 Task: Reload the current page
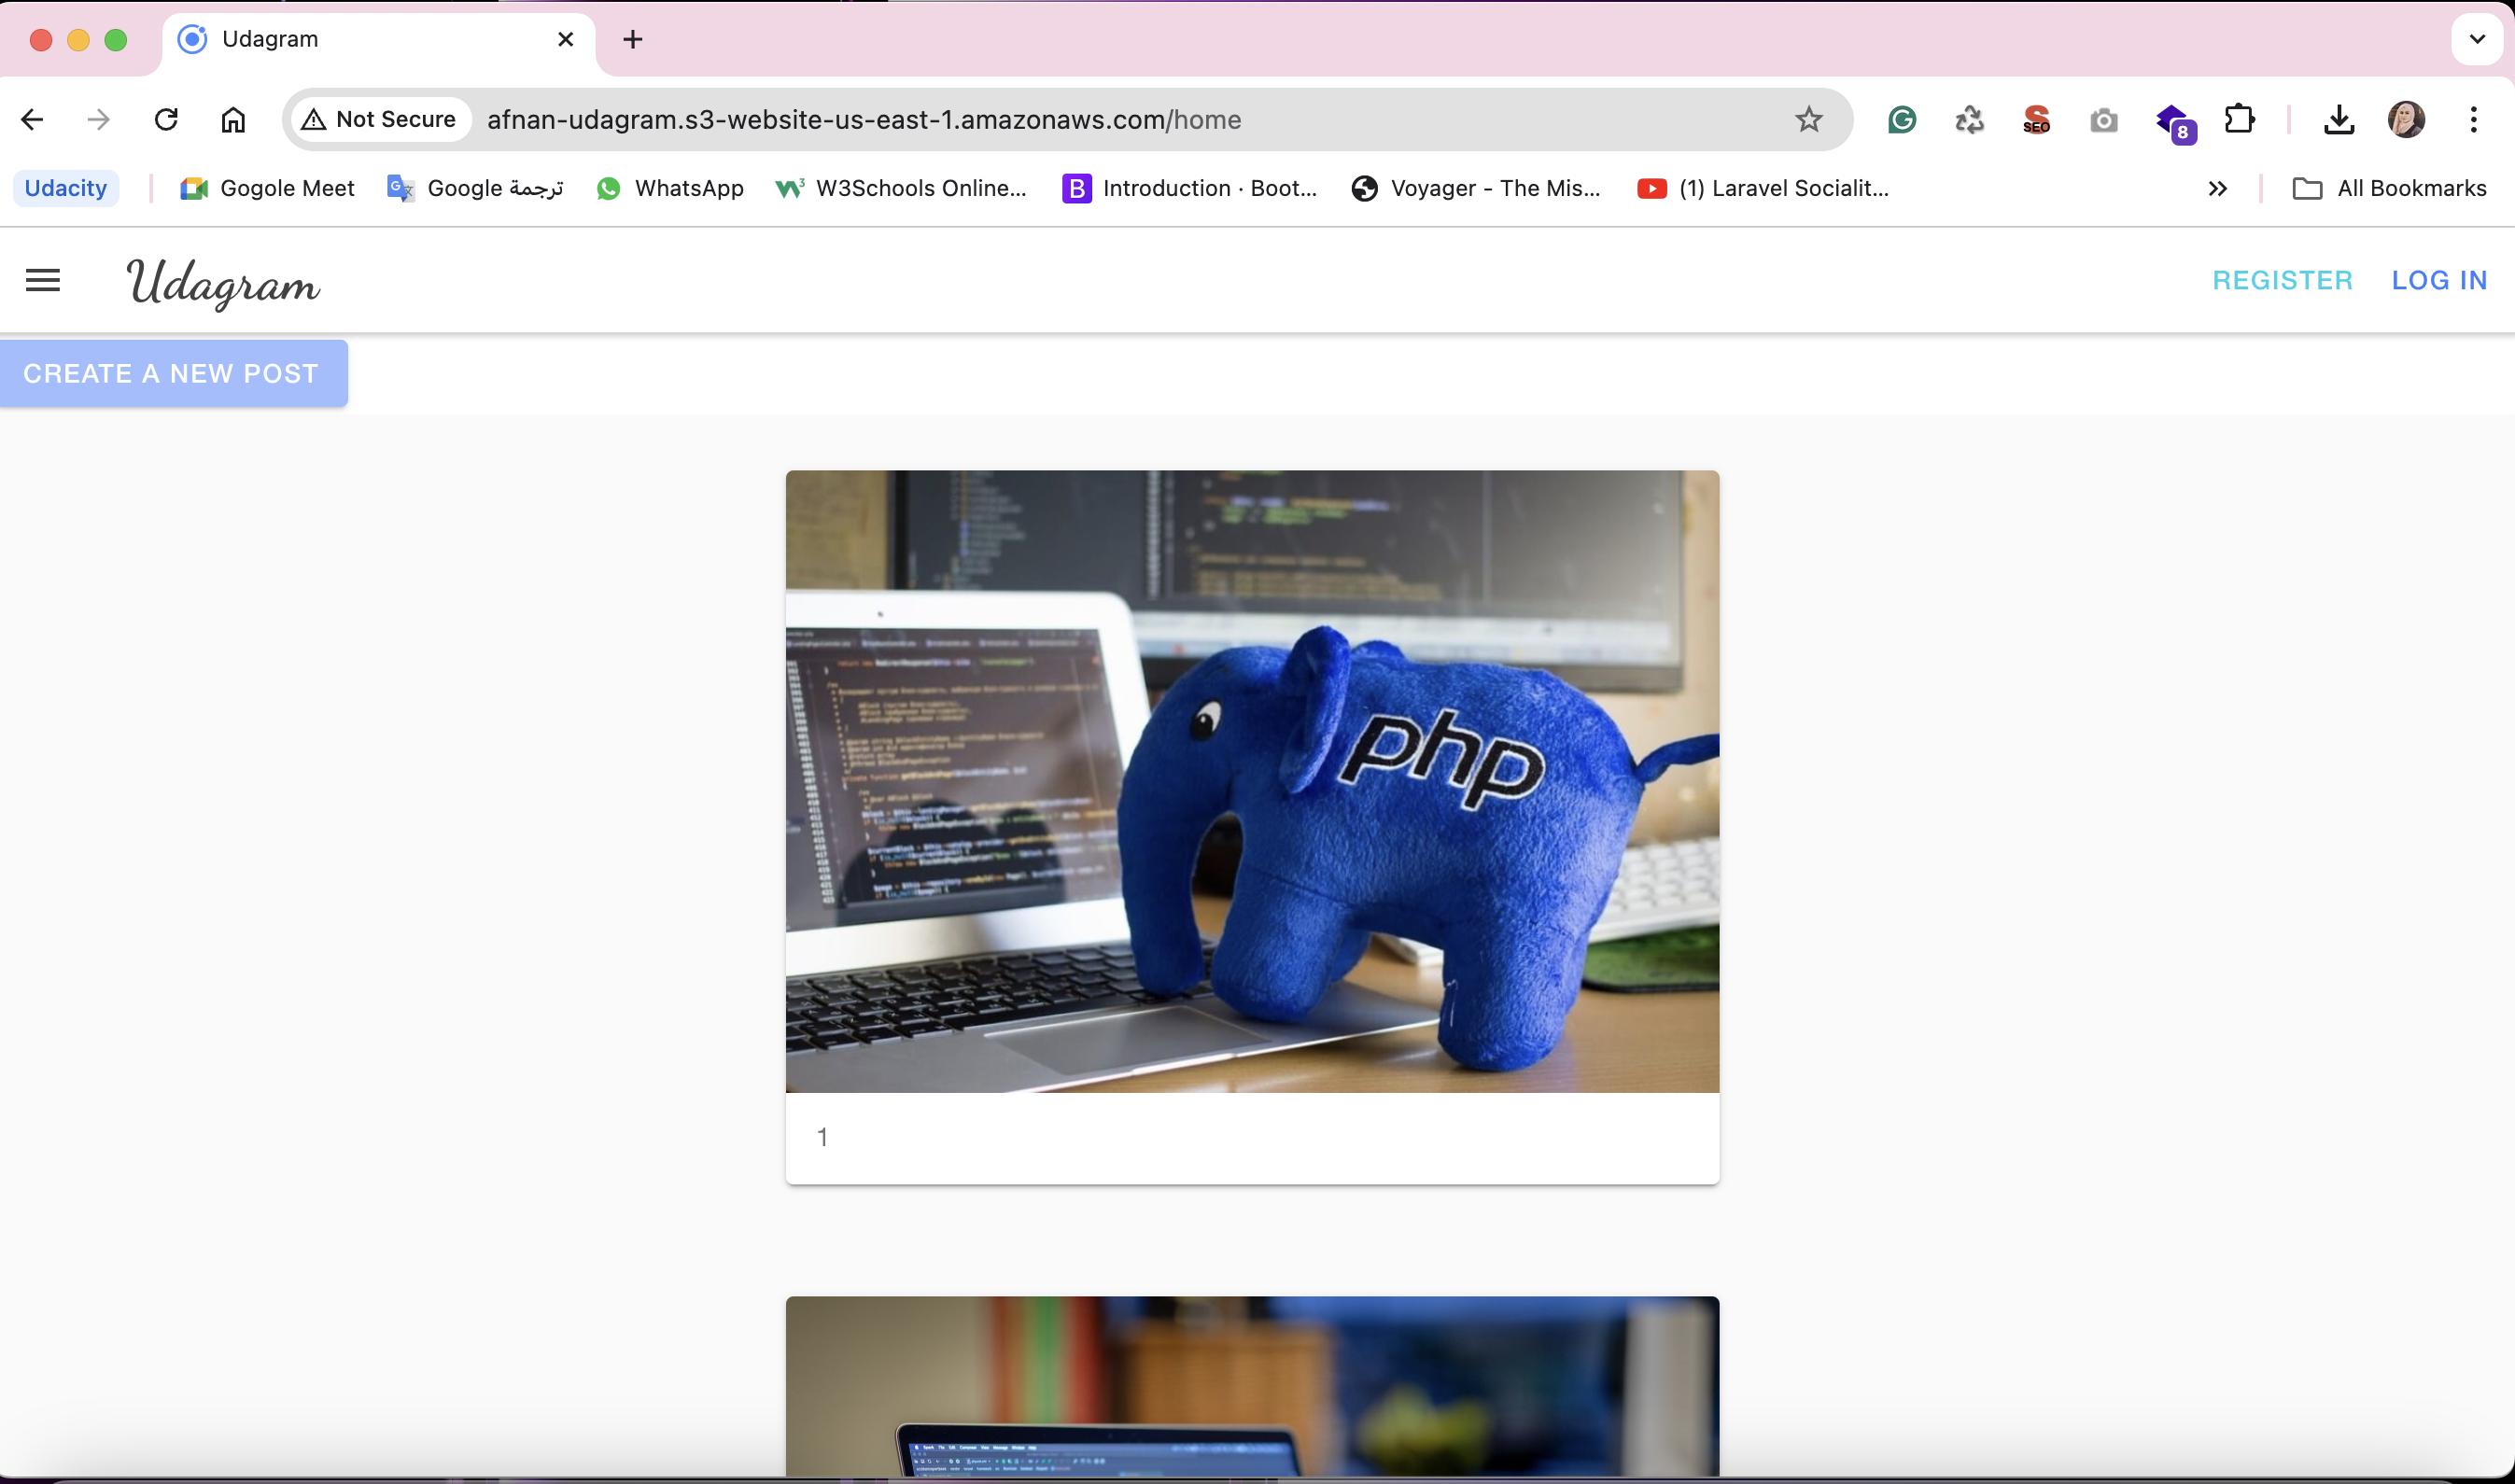coord(166,120)
